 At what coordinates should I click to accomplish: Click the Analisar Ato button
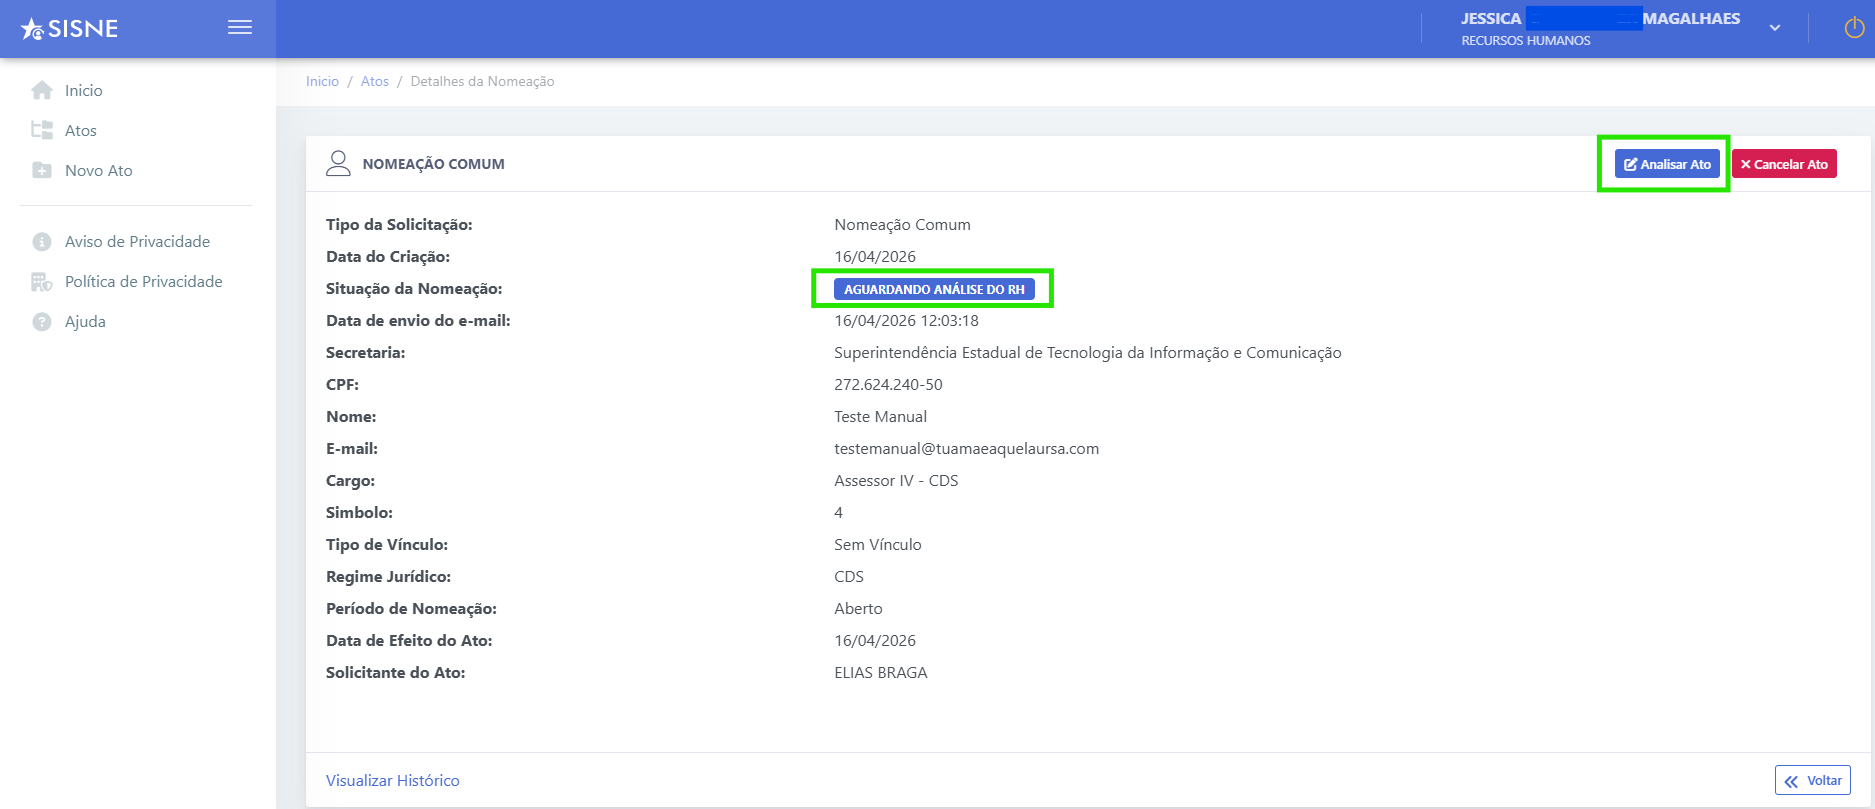tap(1667, 164)
